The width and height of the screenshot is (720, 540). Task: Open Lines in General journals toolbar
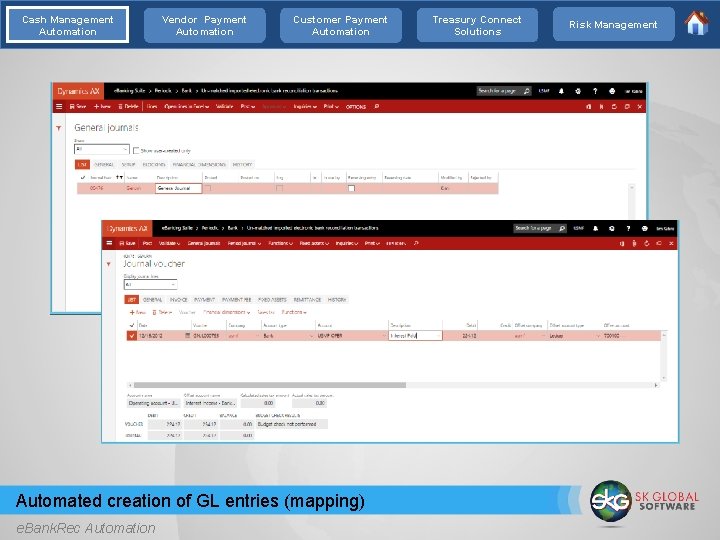152,107
